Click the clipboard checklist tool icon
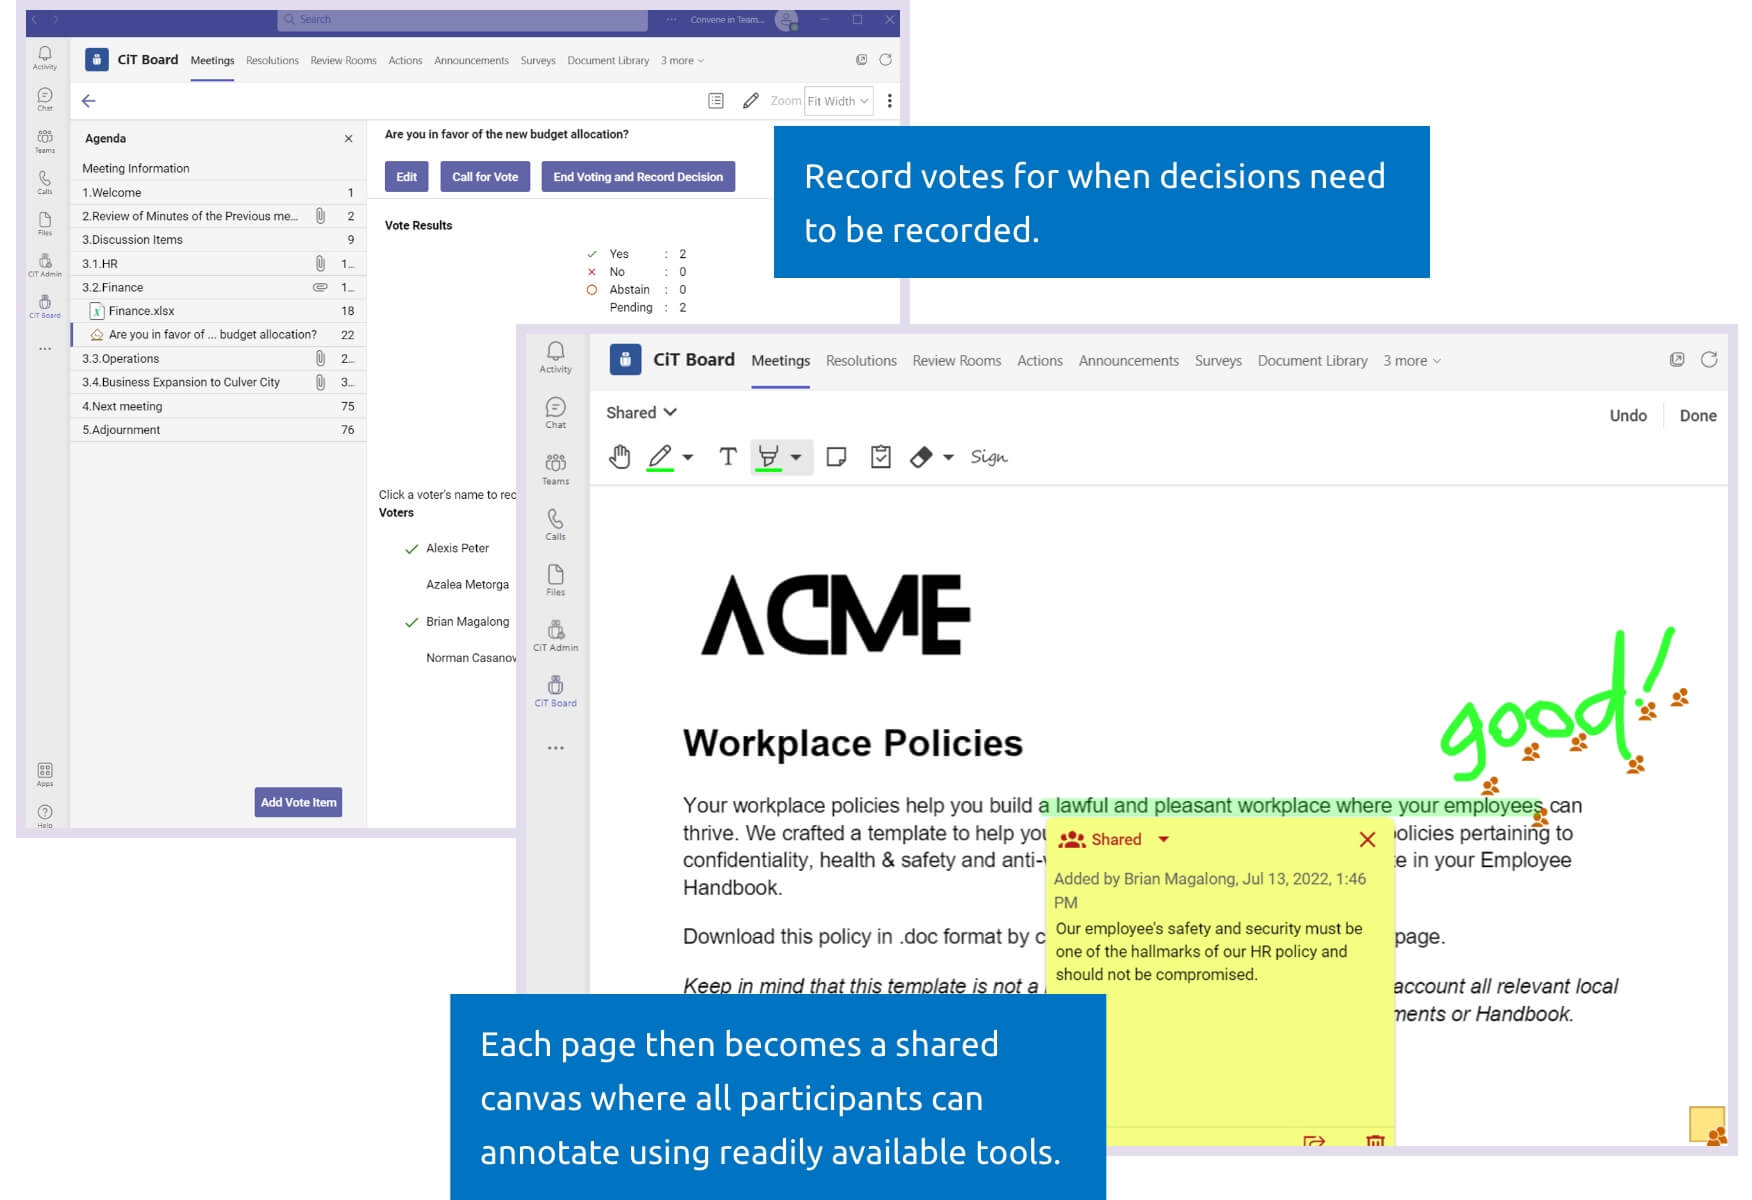 click(x=881, y=457)
